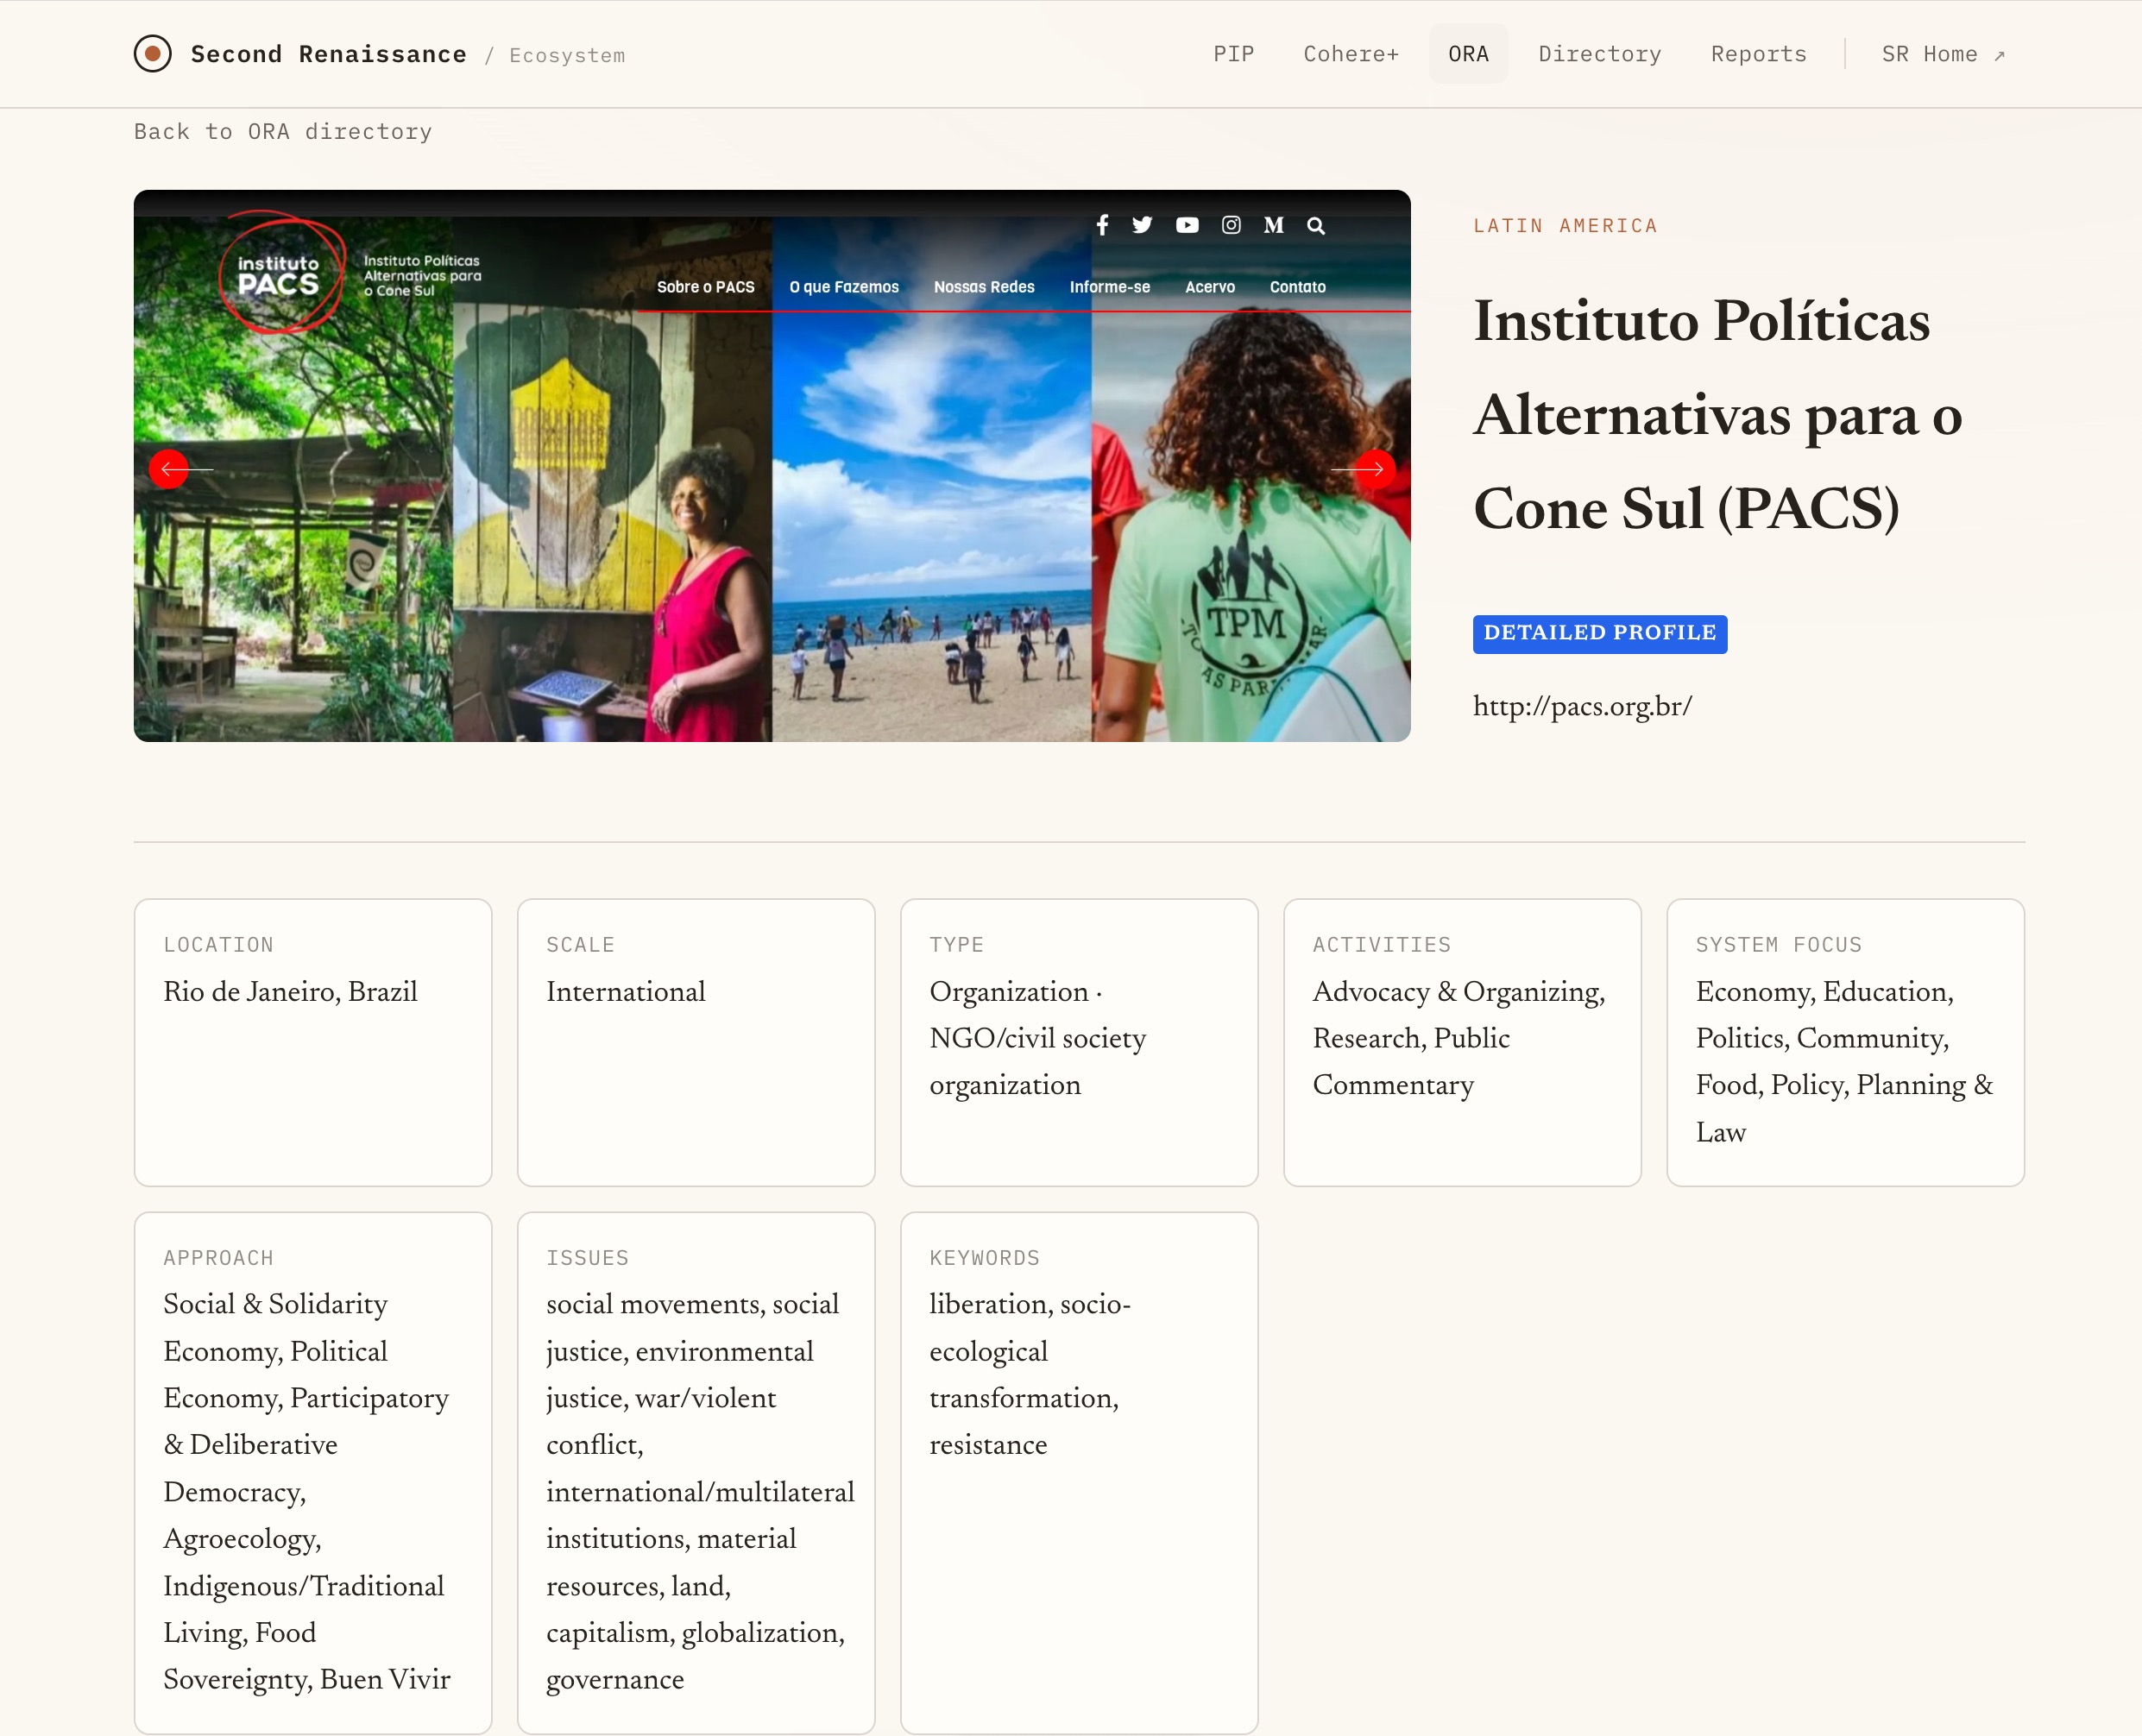Click the Second Renaissance circular logo icon
2142x1736 pixels.
[153, 54]
